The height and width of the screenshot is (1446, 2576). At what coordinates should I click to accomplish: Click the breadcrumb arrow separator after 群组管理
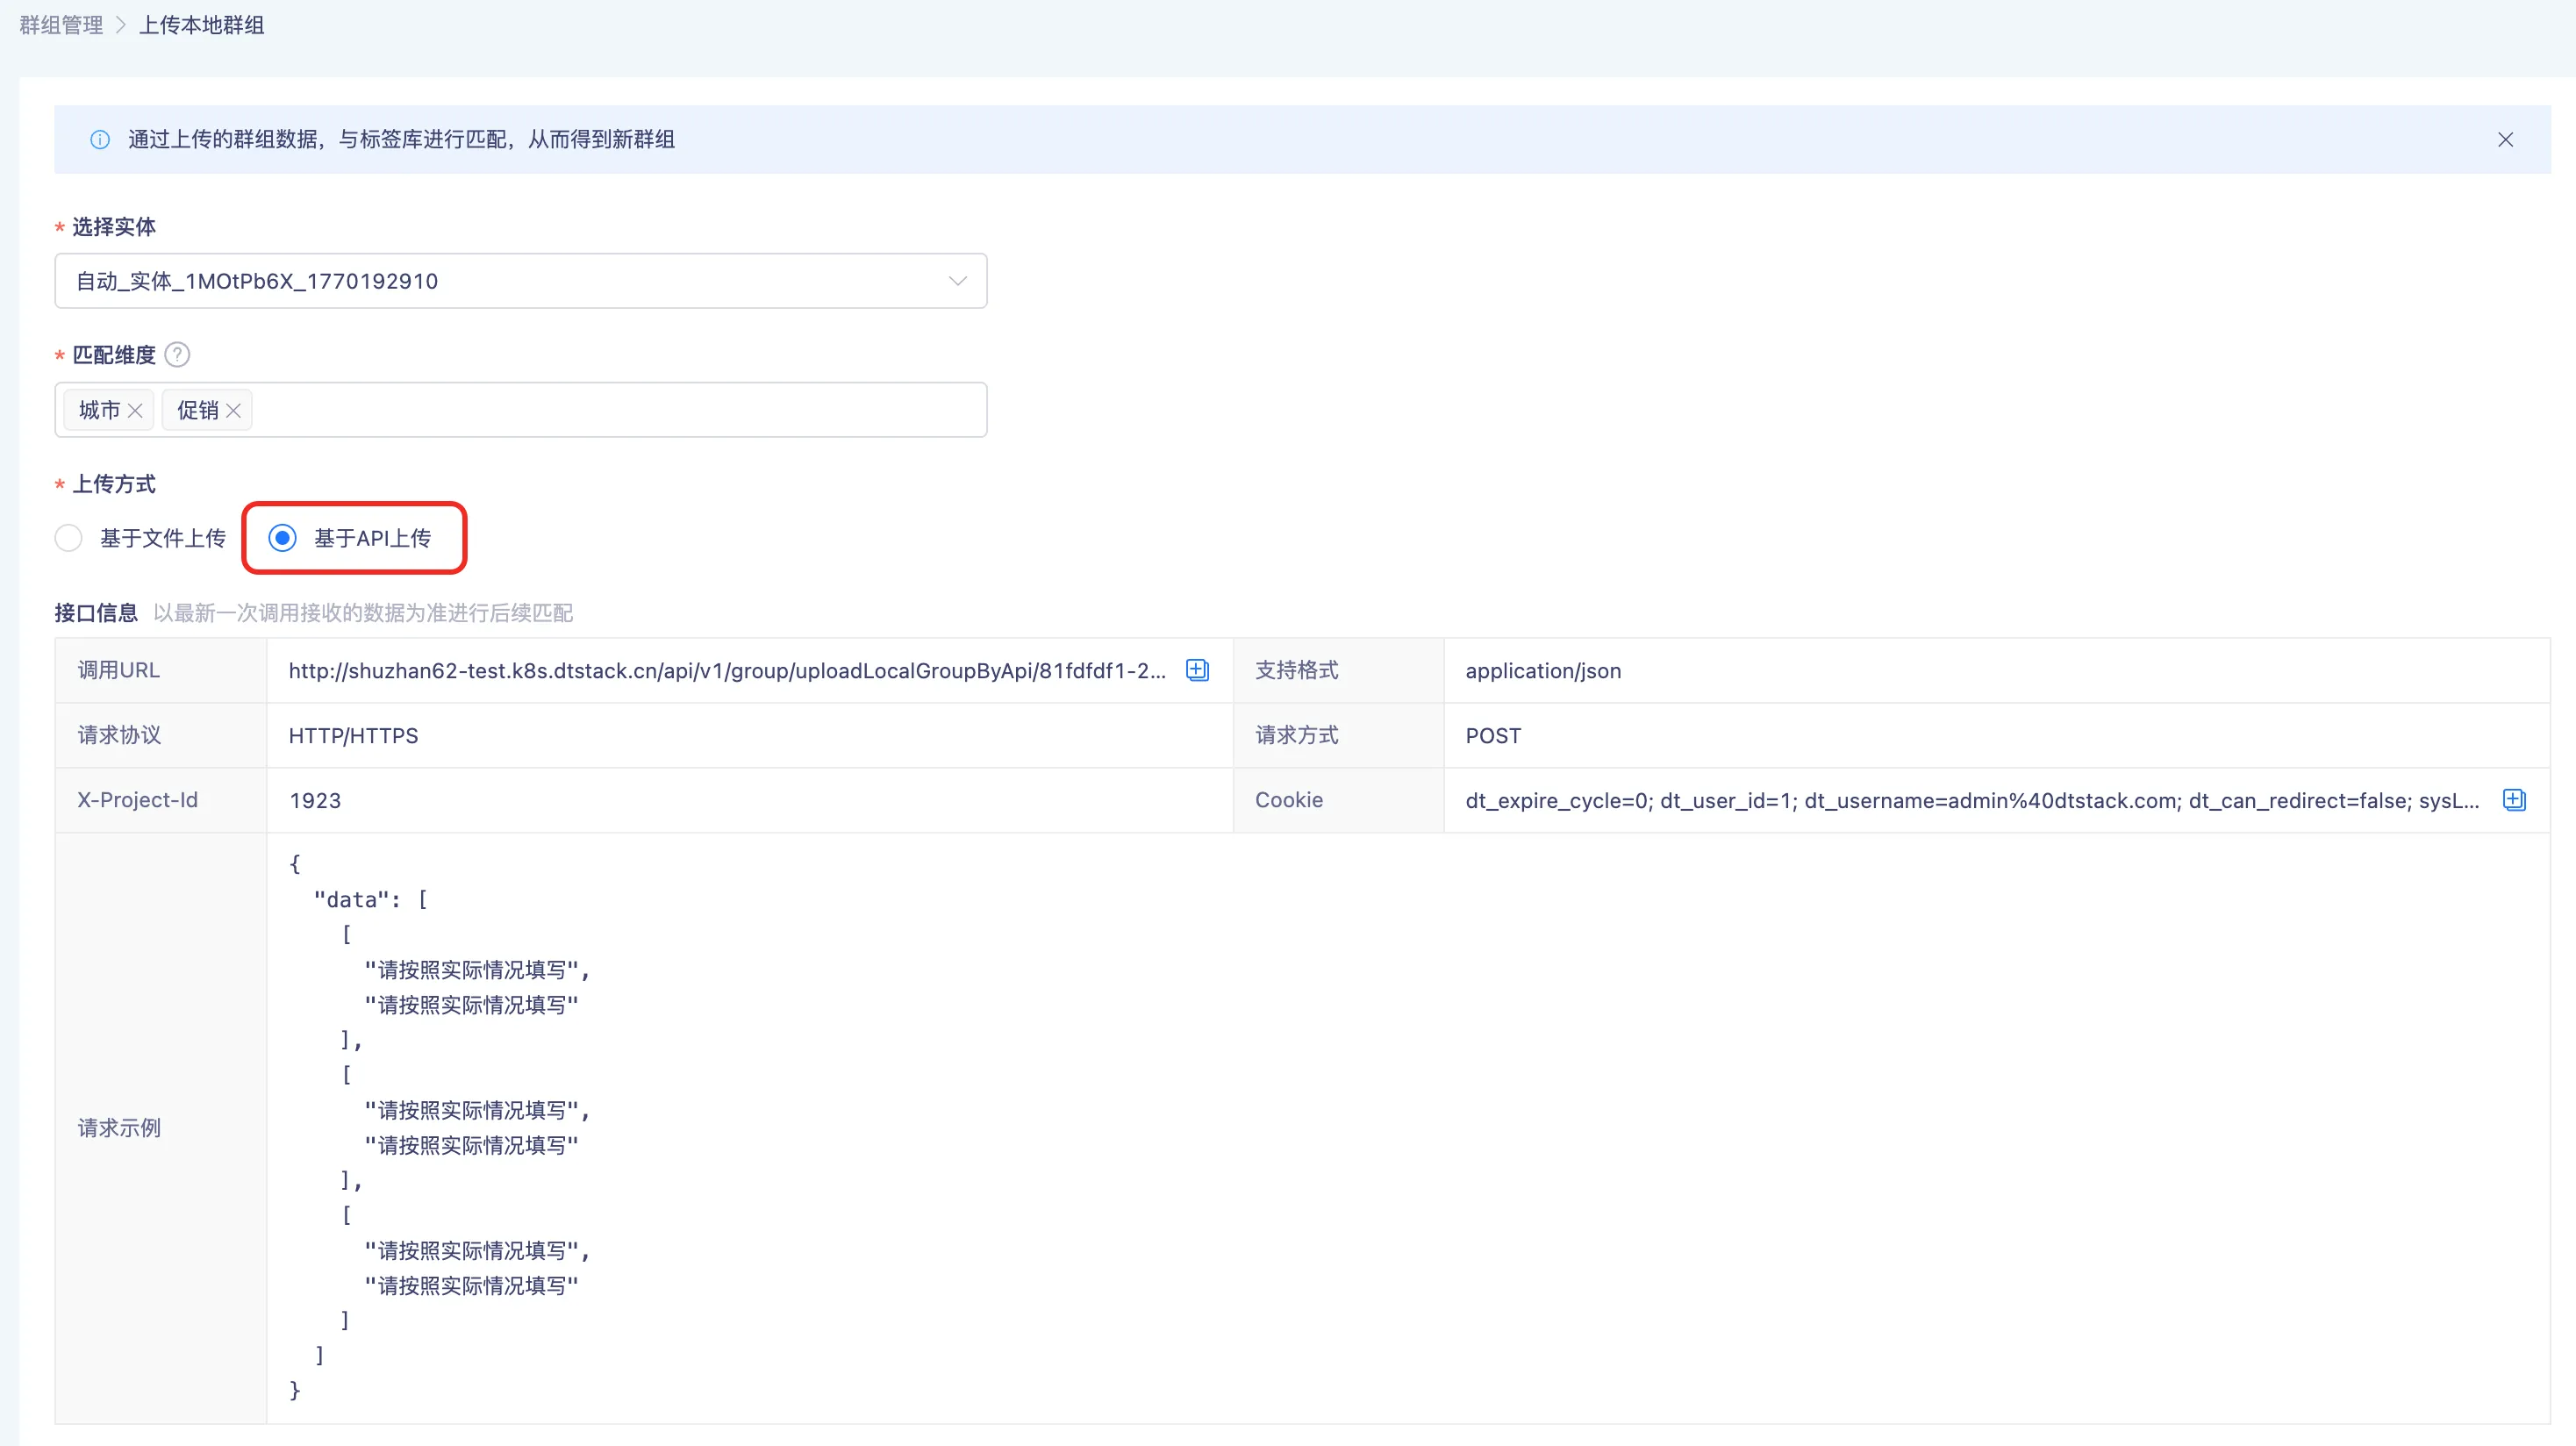point(121,25)
